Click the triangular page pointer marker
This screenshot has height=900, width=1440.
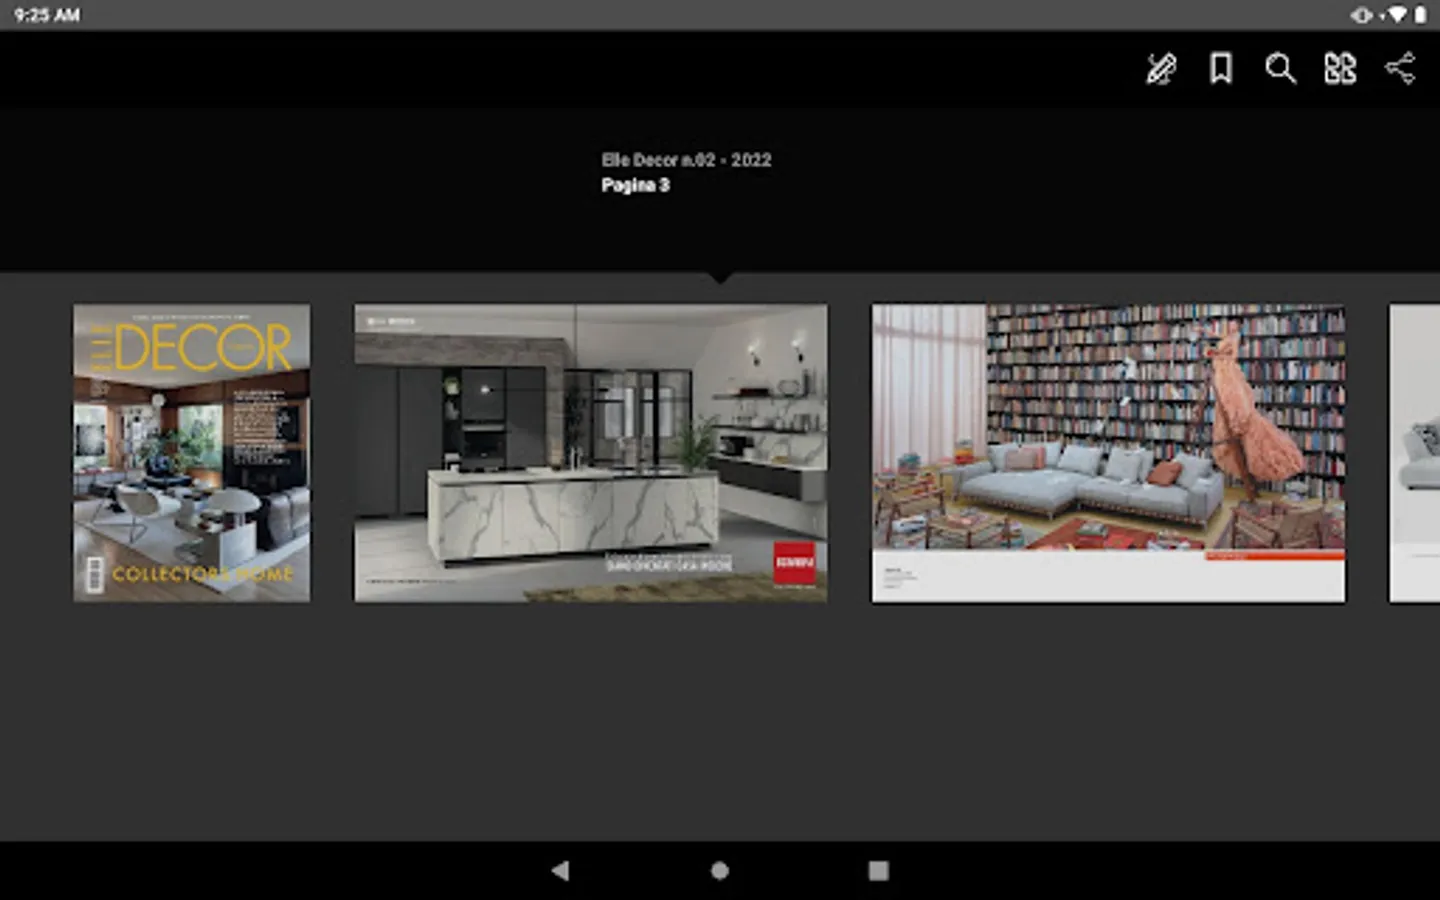720,277
